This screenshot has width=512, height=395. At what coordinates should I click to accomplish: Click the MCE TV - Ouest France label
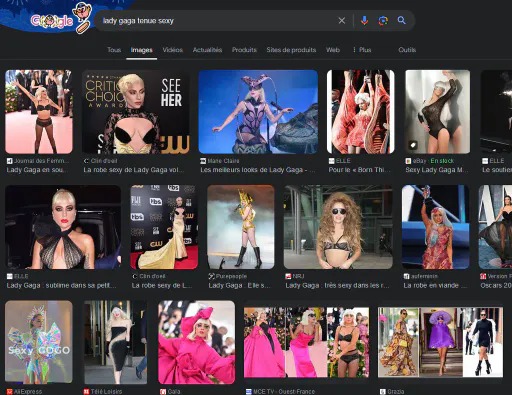[x=280, y=392]
